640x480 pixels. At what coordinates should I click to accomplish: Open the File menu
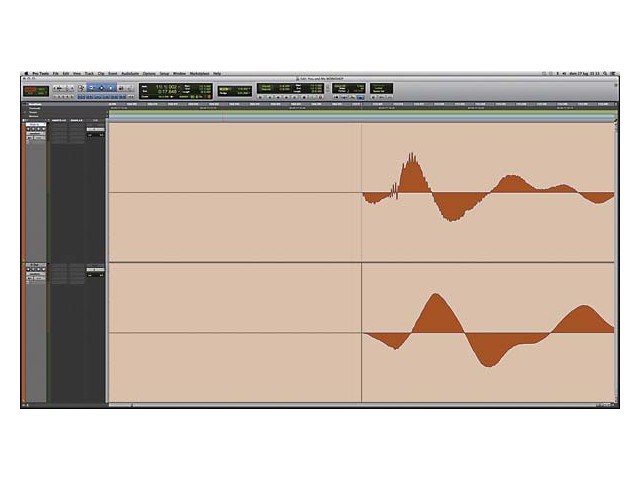click(x=56, y=73)
